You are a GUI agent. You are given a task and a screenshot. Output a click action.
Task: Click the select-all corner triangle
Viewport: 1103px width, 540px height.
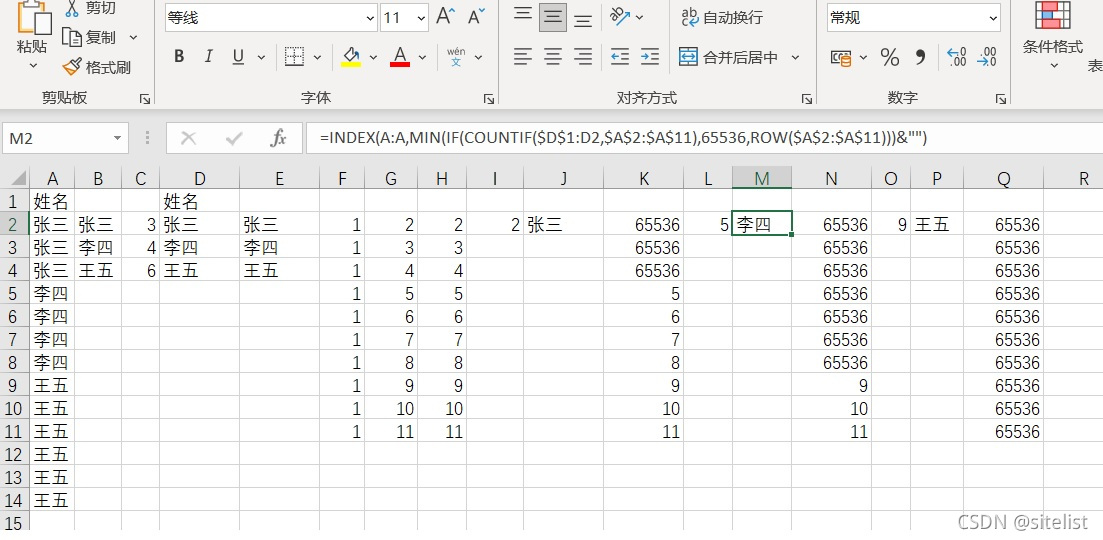point(17,179)
